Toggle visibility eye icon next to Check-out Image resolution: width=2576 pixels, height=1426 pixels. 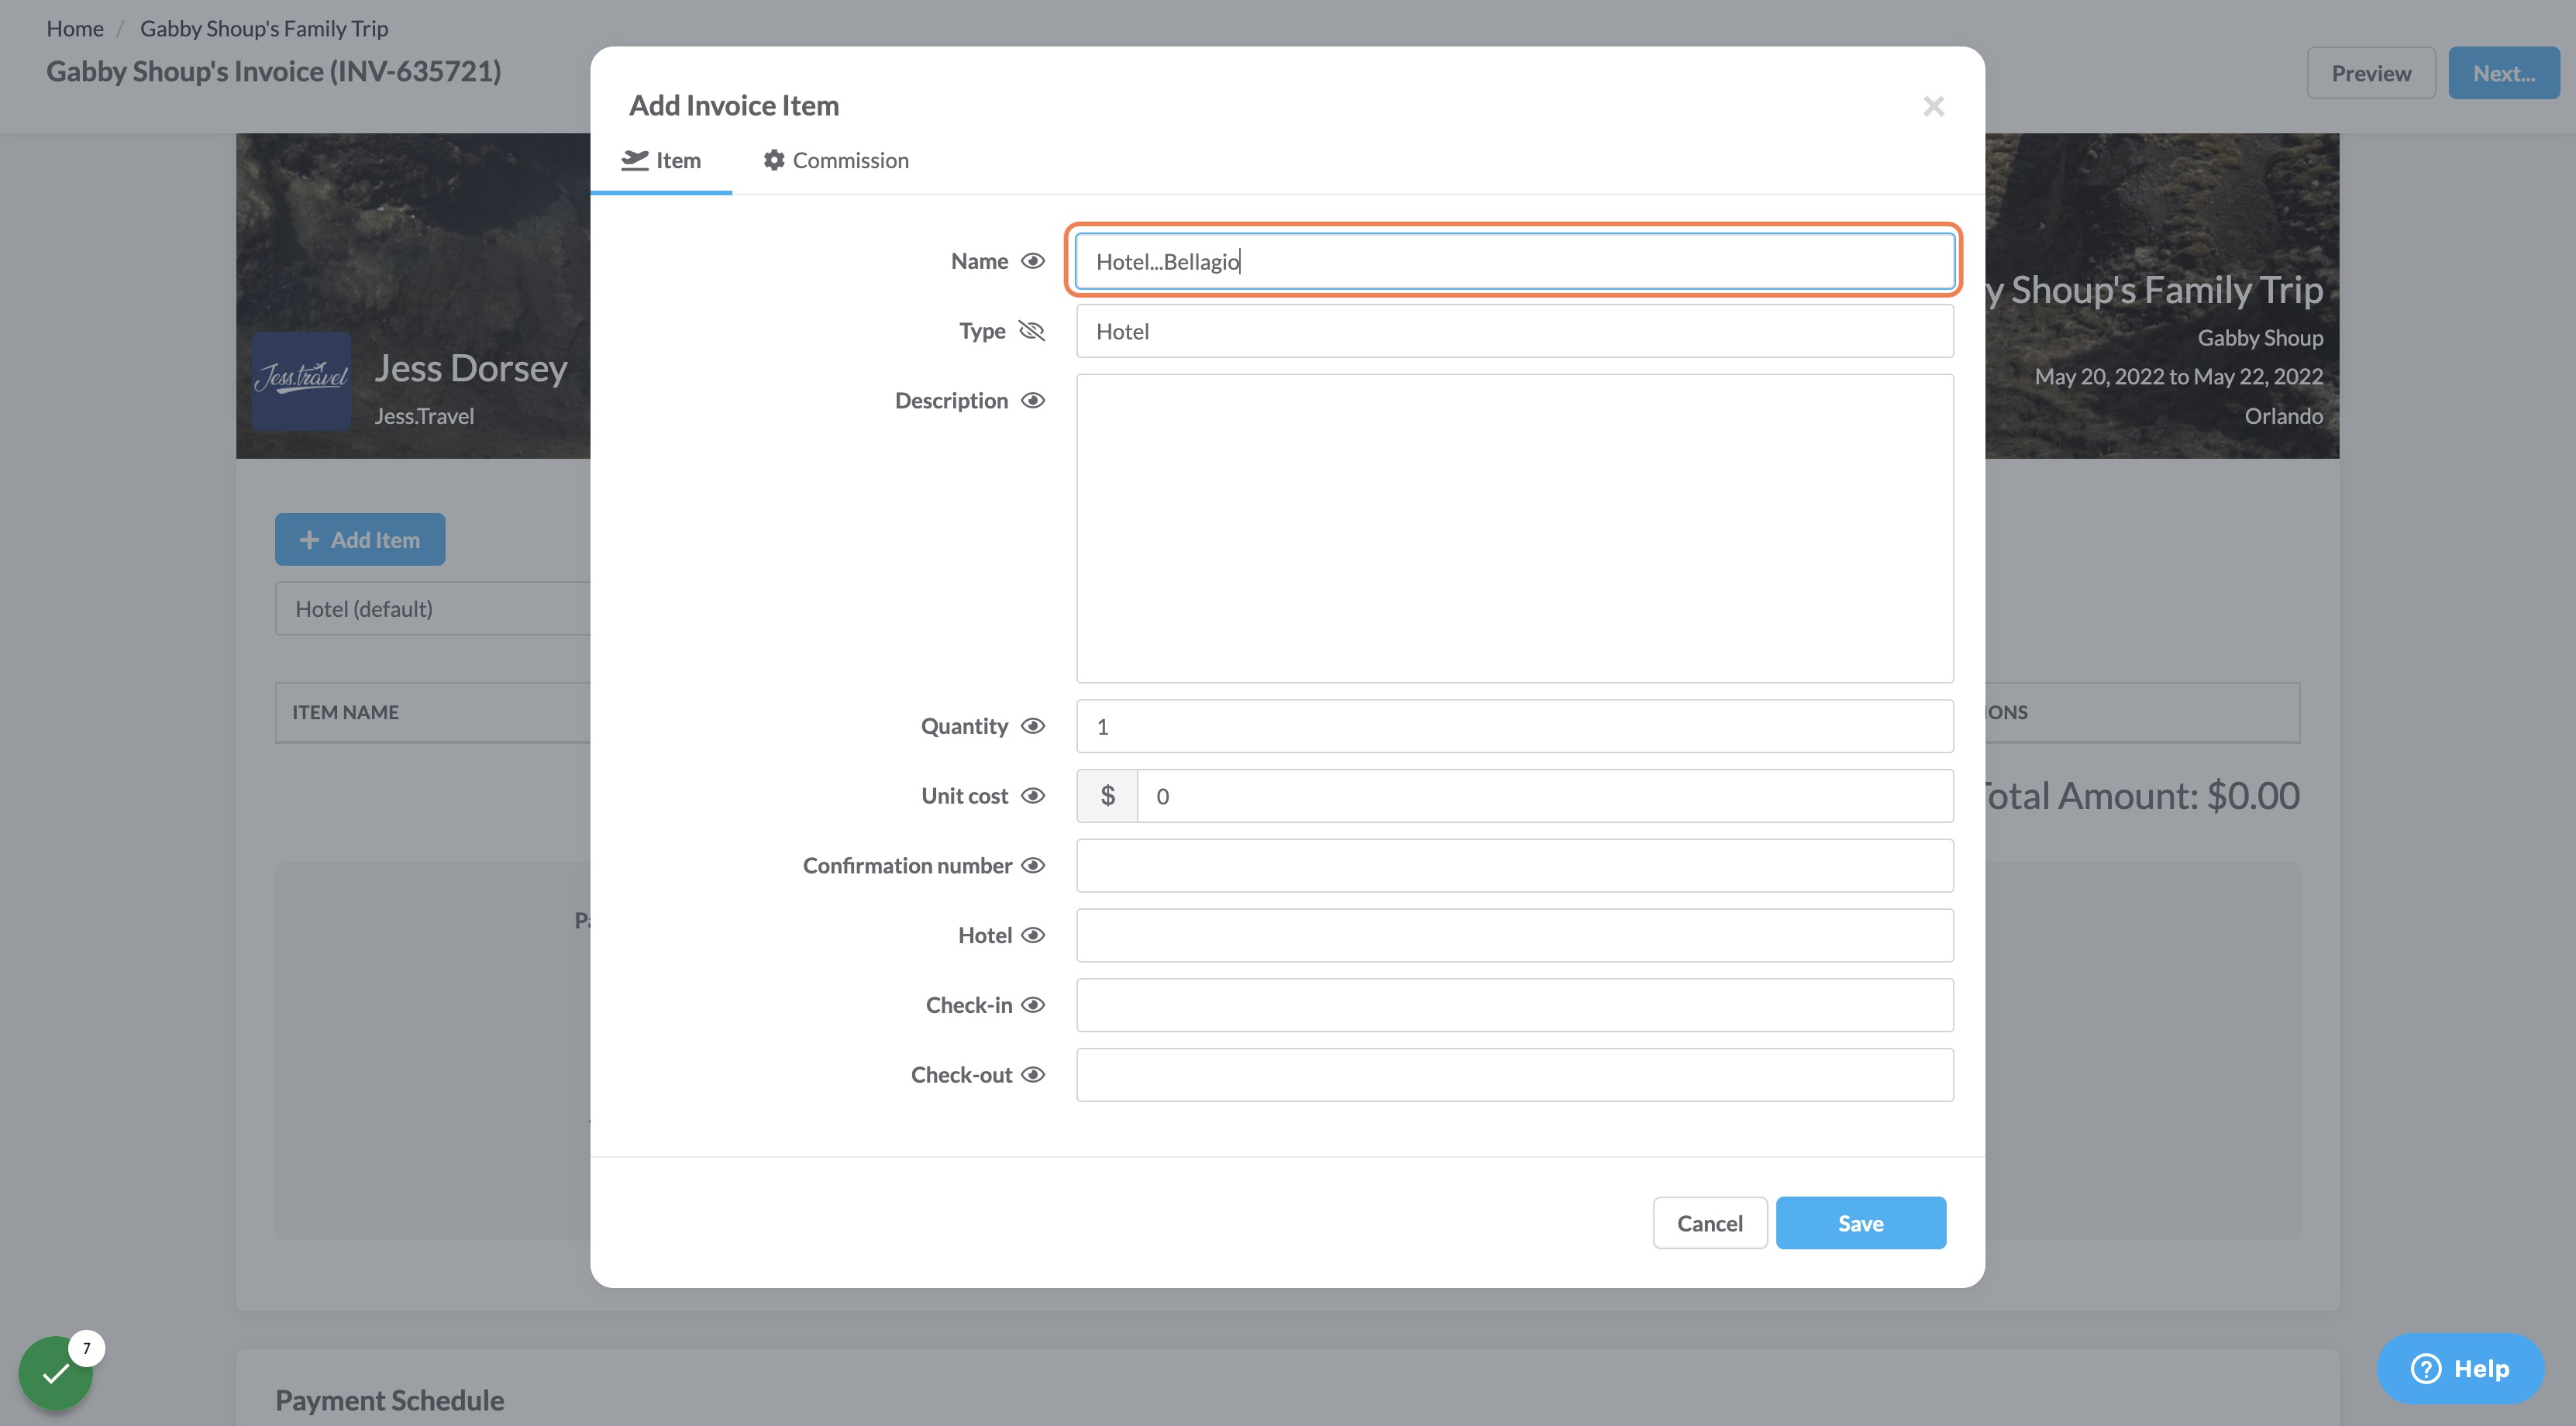click(x=1032, y=1075)
